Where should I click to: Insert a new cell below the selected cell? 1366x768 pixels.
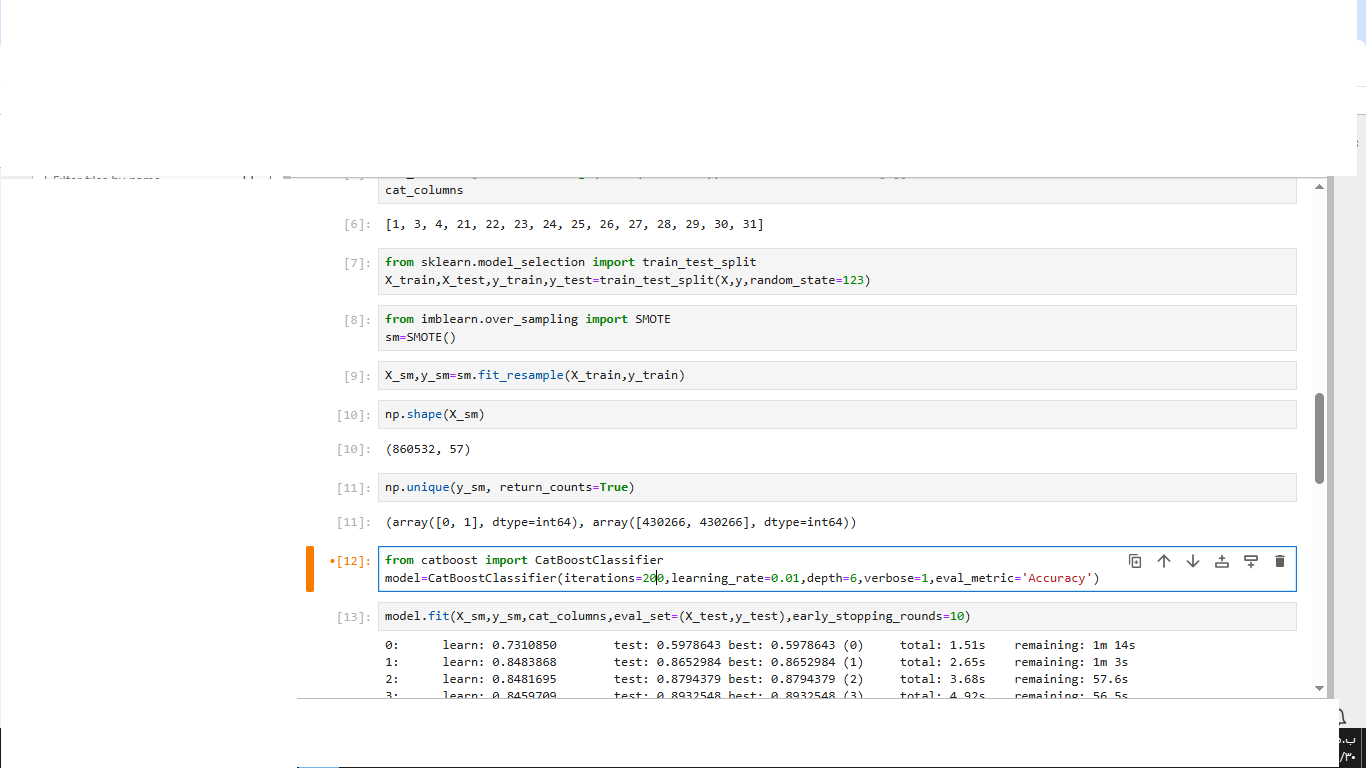click(1251, 561)
